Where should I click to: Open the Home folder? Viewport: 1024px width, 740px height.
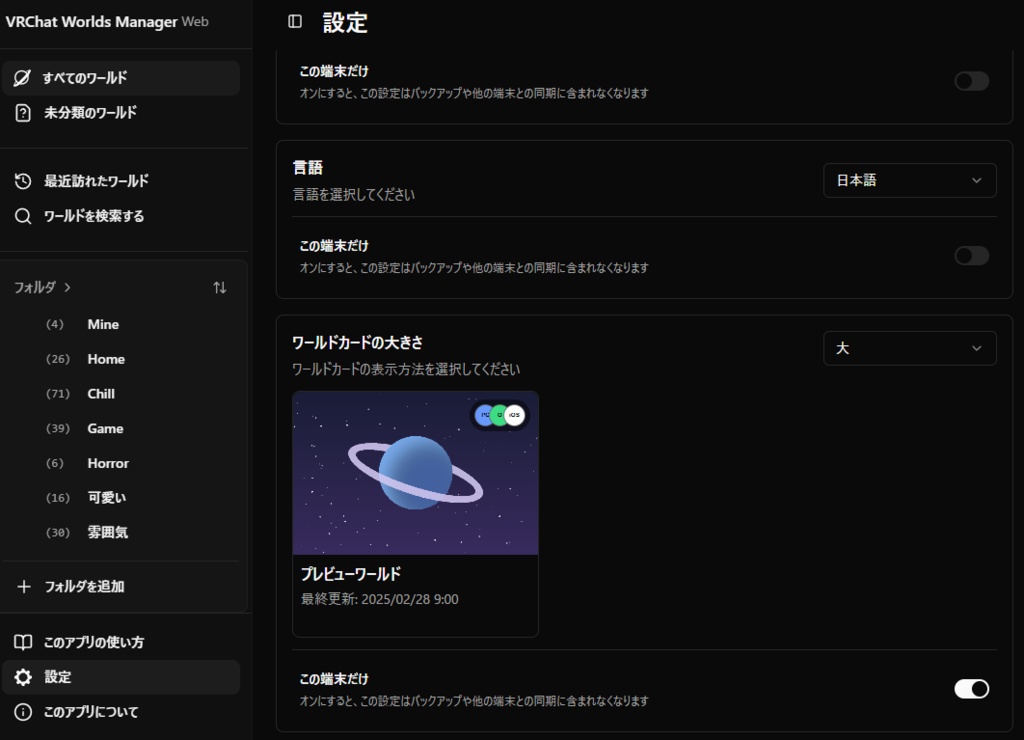pos(106,359)
